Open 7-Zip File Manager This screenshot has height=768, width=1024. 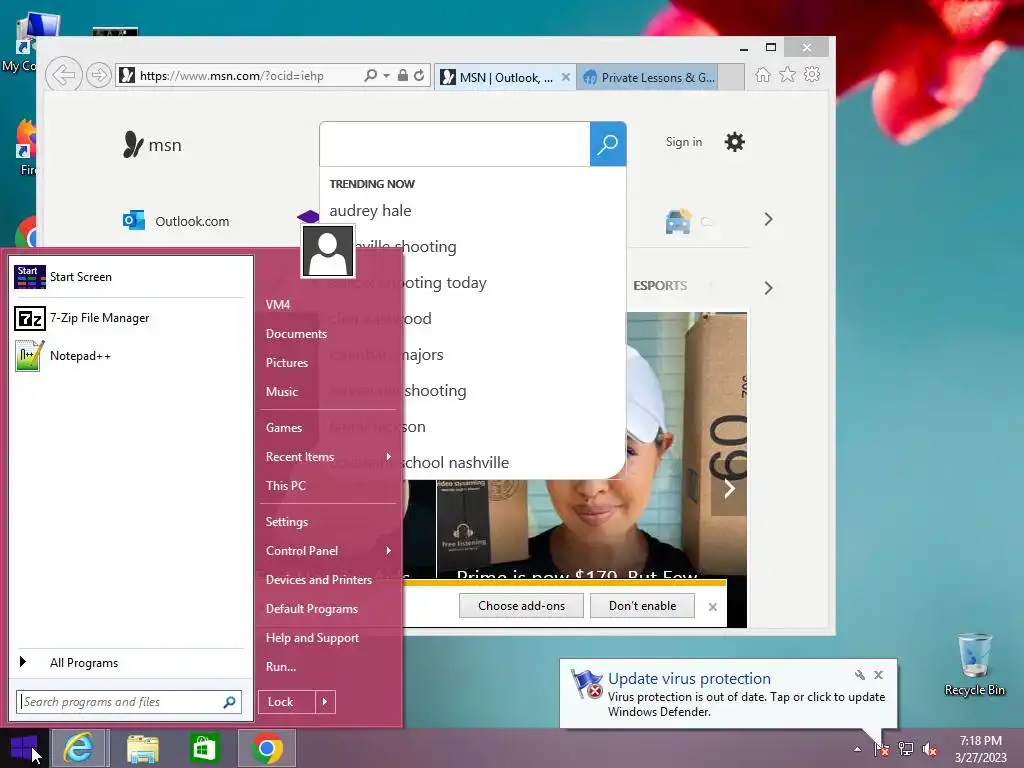129,318
